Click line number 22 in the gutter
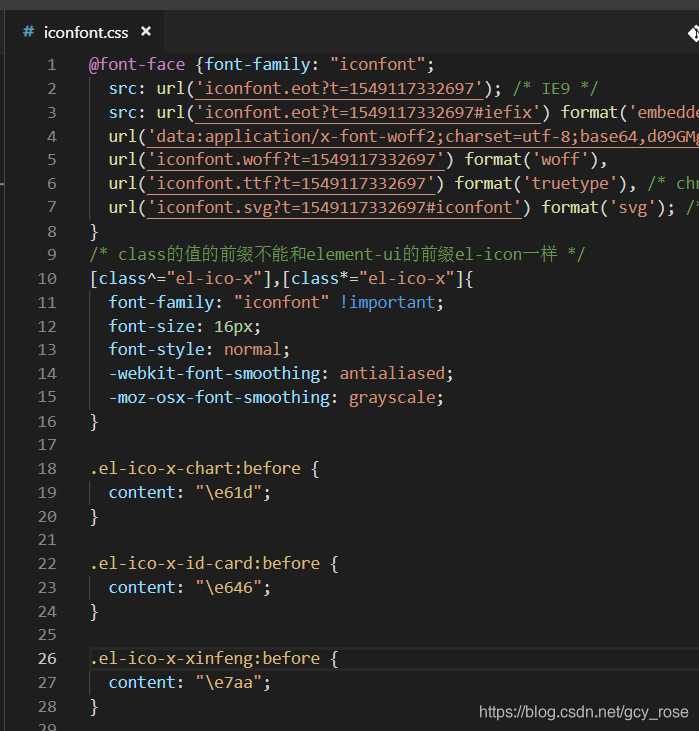 pos(47,564)
